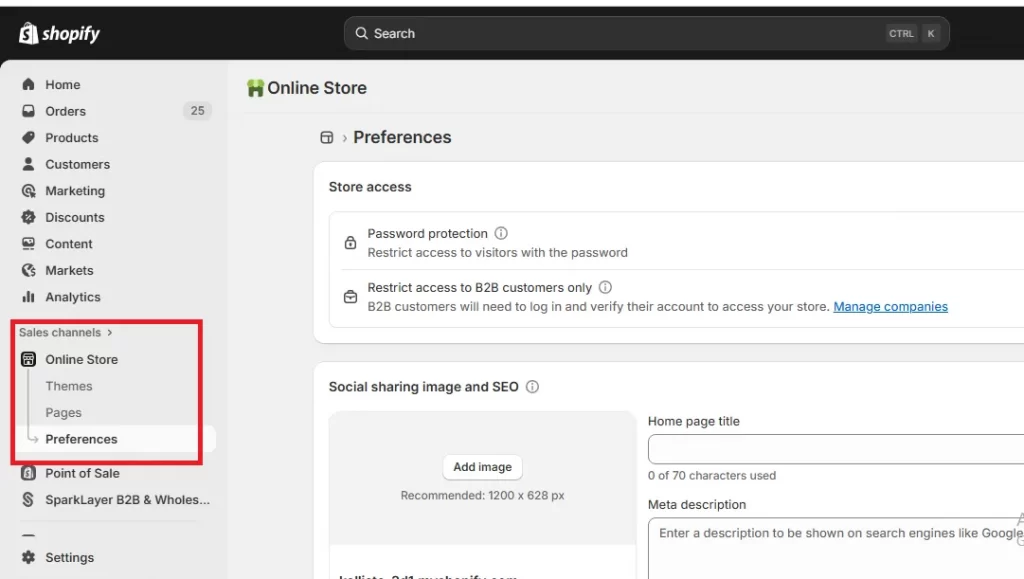The height and width of the screenshot is (579, 1024).
Task: Click the Social sharing image and SEO info icon
Action: (533, 386)
